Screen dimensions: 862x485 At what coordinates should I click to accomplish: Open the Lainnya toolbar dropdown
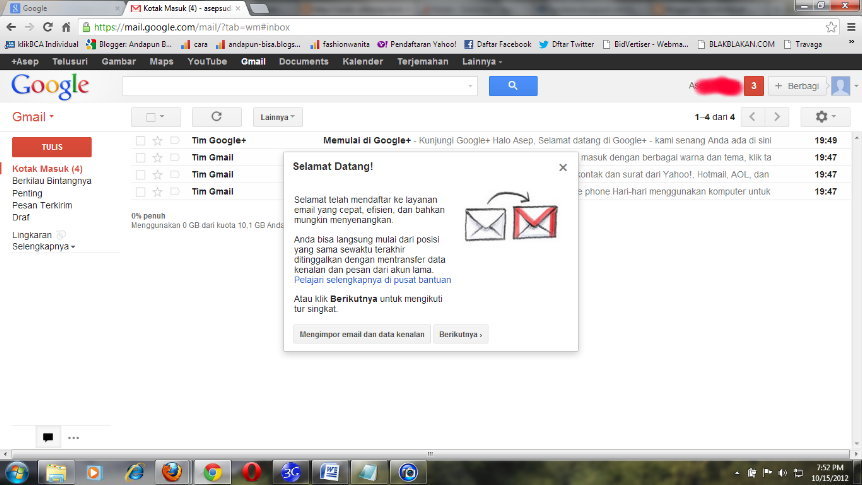pos(278,117)
